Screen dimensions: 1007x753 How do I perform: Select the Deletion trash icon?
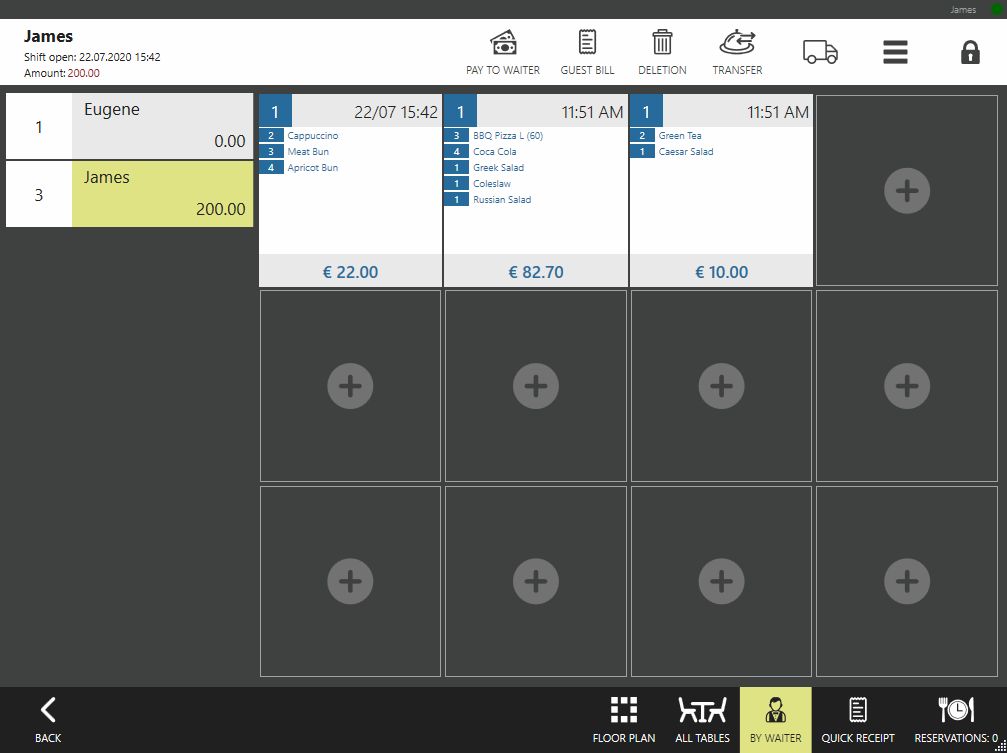point(662,52)
